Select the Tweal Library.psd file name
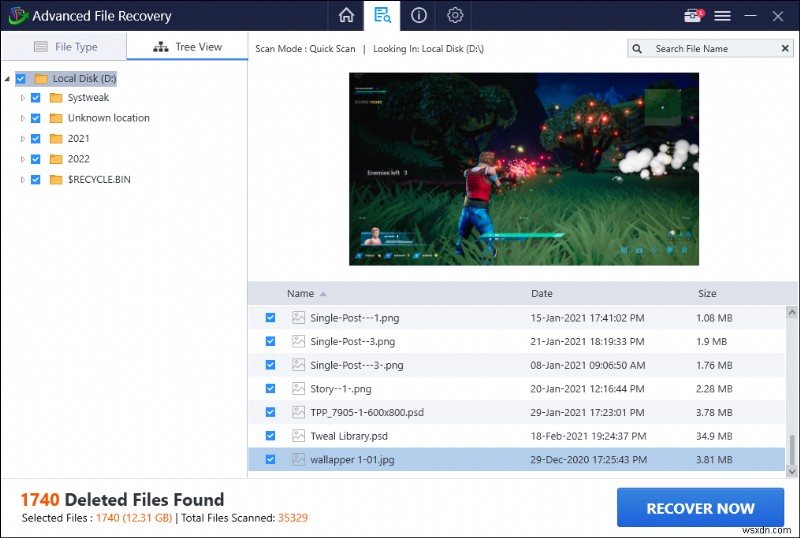800x538 pixels. (349, 436)
